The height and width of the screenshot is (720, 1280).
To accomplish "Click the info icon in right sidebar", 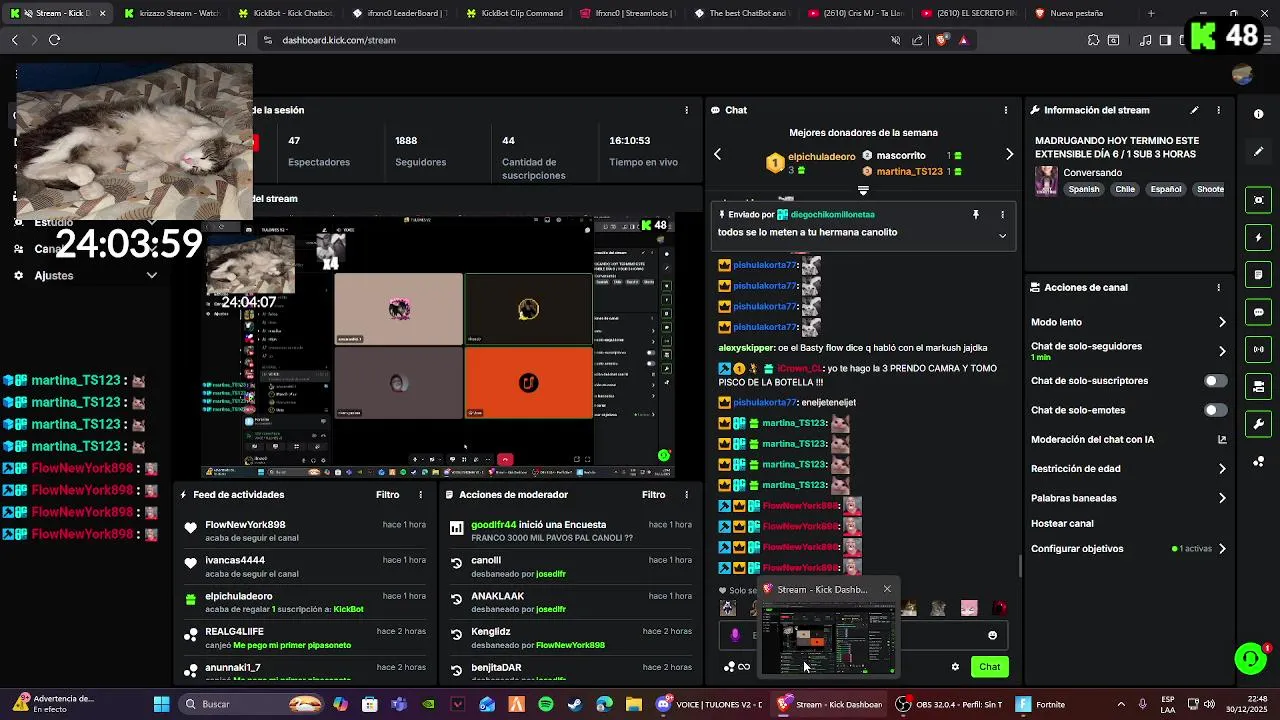I will 1259,114.
